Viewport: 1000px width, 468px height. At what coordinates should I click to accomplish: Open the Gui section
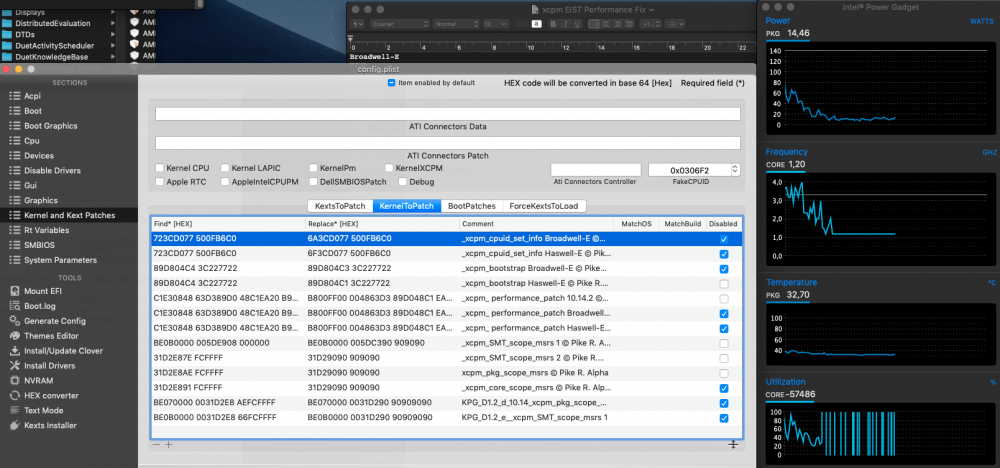click(x=31, y=185)
